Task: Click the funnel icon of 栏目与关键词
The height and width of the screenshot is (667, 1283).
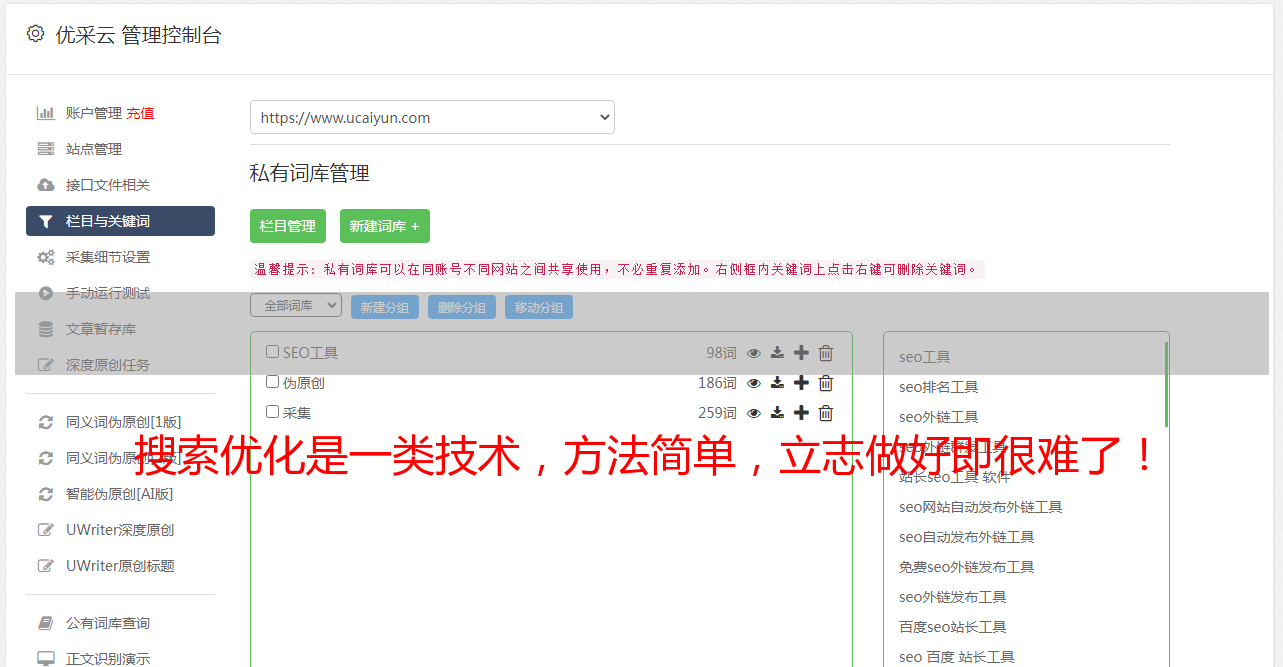Action: point(46,221)
